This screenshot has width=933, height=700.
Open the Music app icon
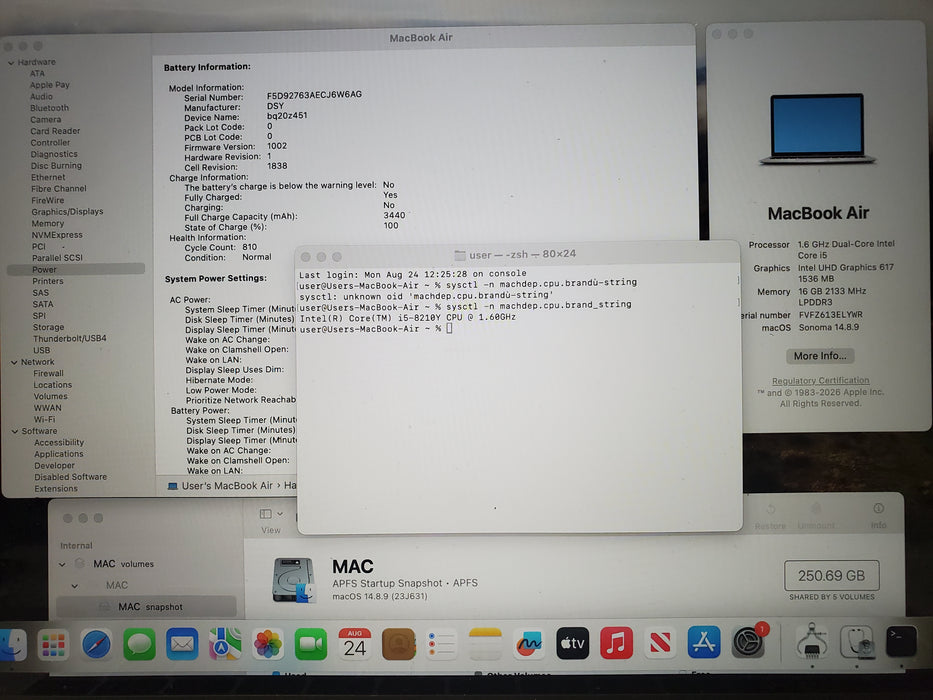[616, 643]
